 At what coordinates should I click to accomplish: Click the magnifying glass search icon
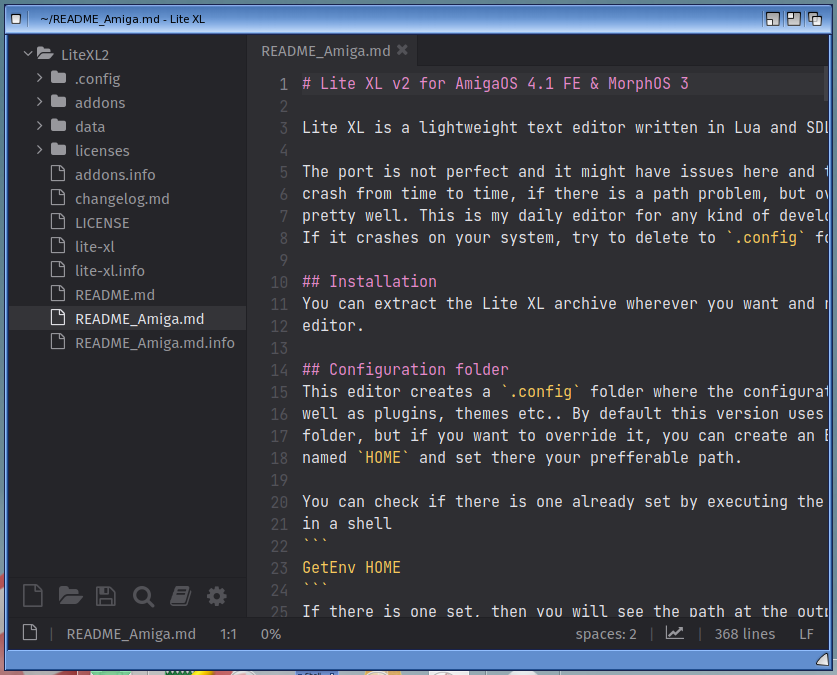point(143,597)
